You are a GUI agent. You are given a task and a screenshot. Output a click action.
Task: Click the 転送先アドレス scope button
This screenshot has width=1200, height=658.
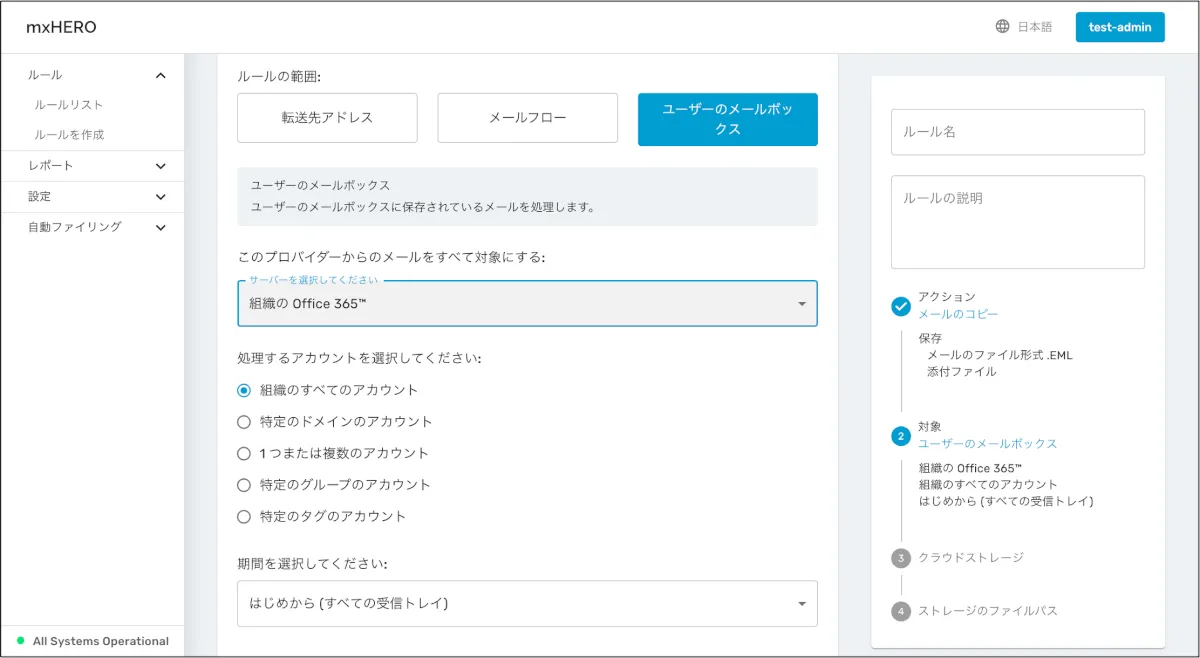[327, 118]
